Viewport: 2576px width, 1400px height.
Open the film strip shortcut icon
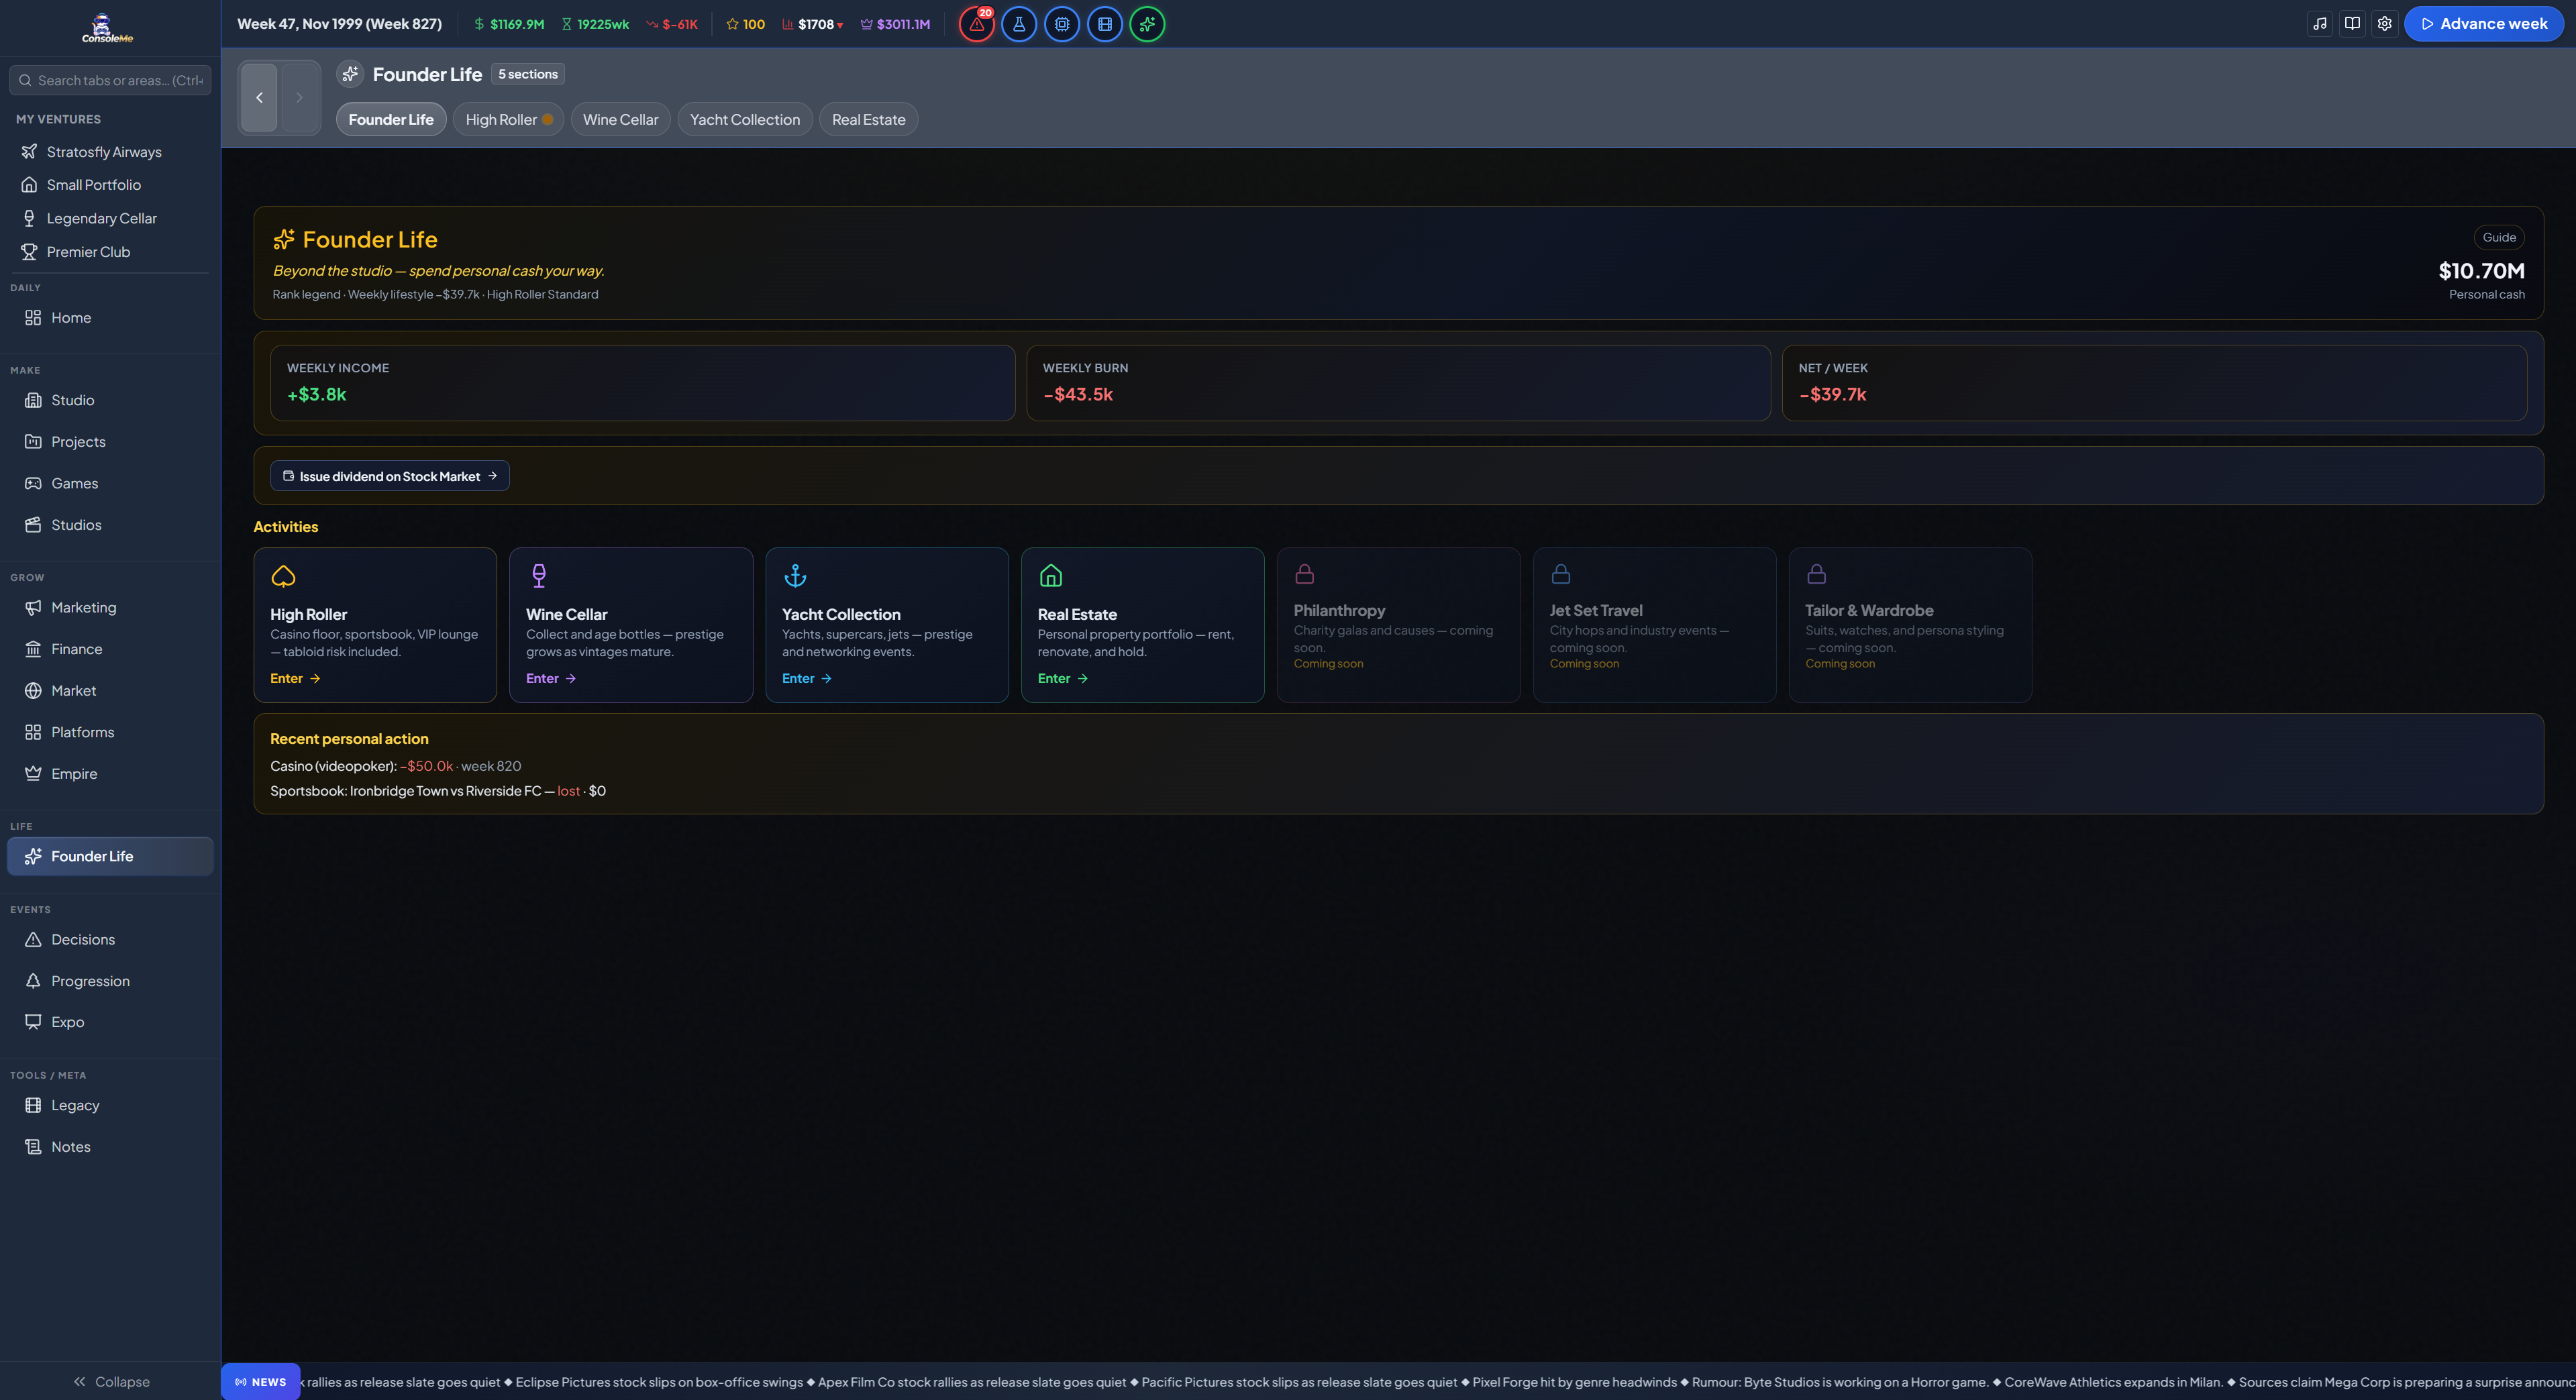tap(1105, 24)
